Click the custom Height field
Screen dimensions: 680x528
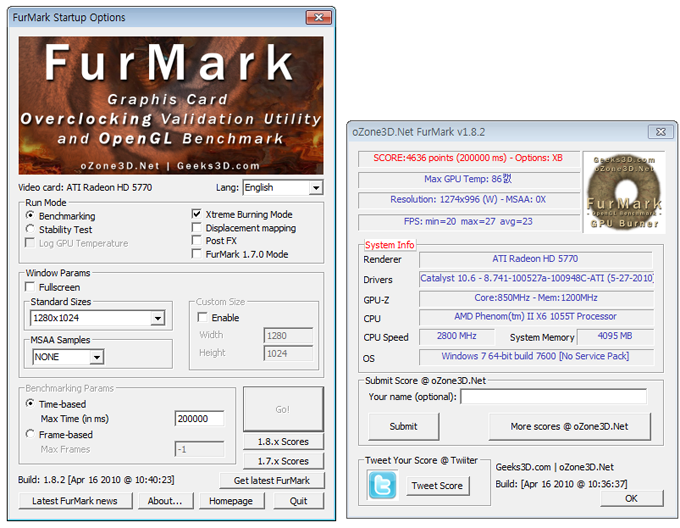coord(288,353)
